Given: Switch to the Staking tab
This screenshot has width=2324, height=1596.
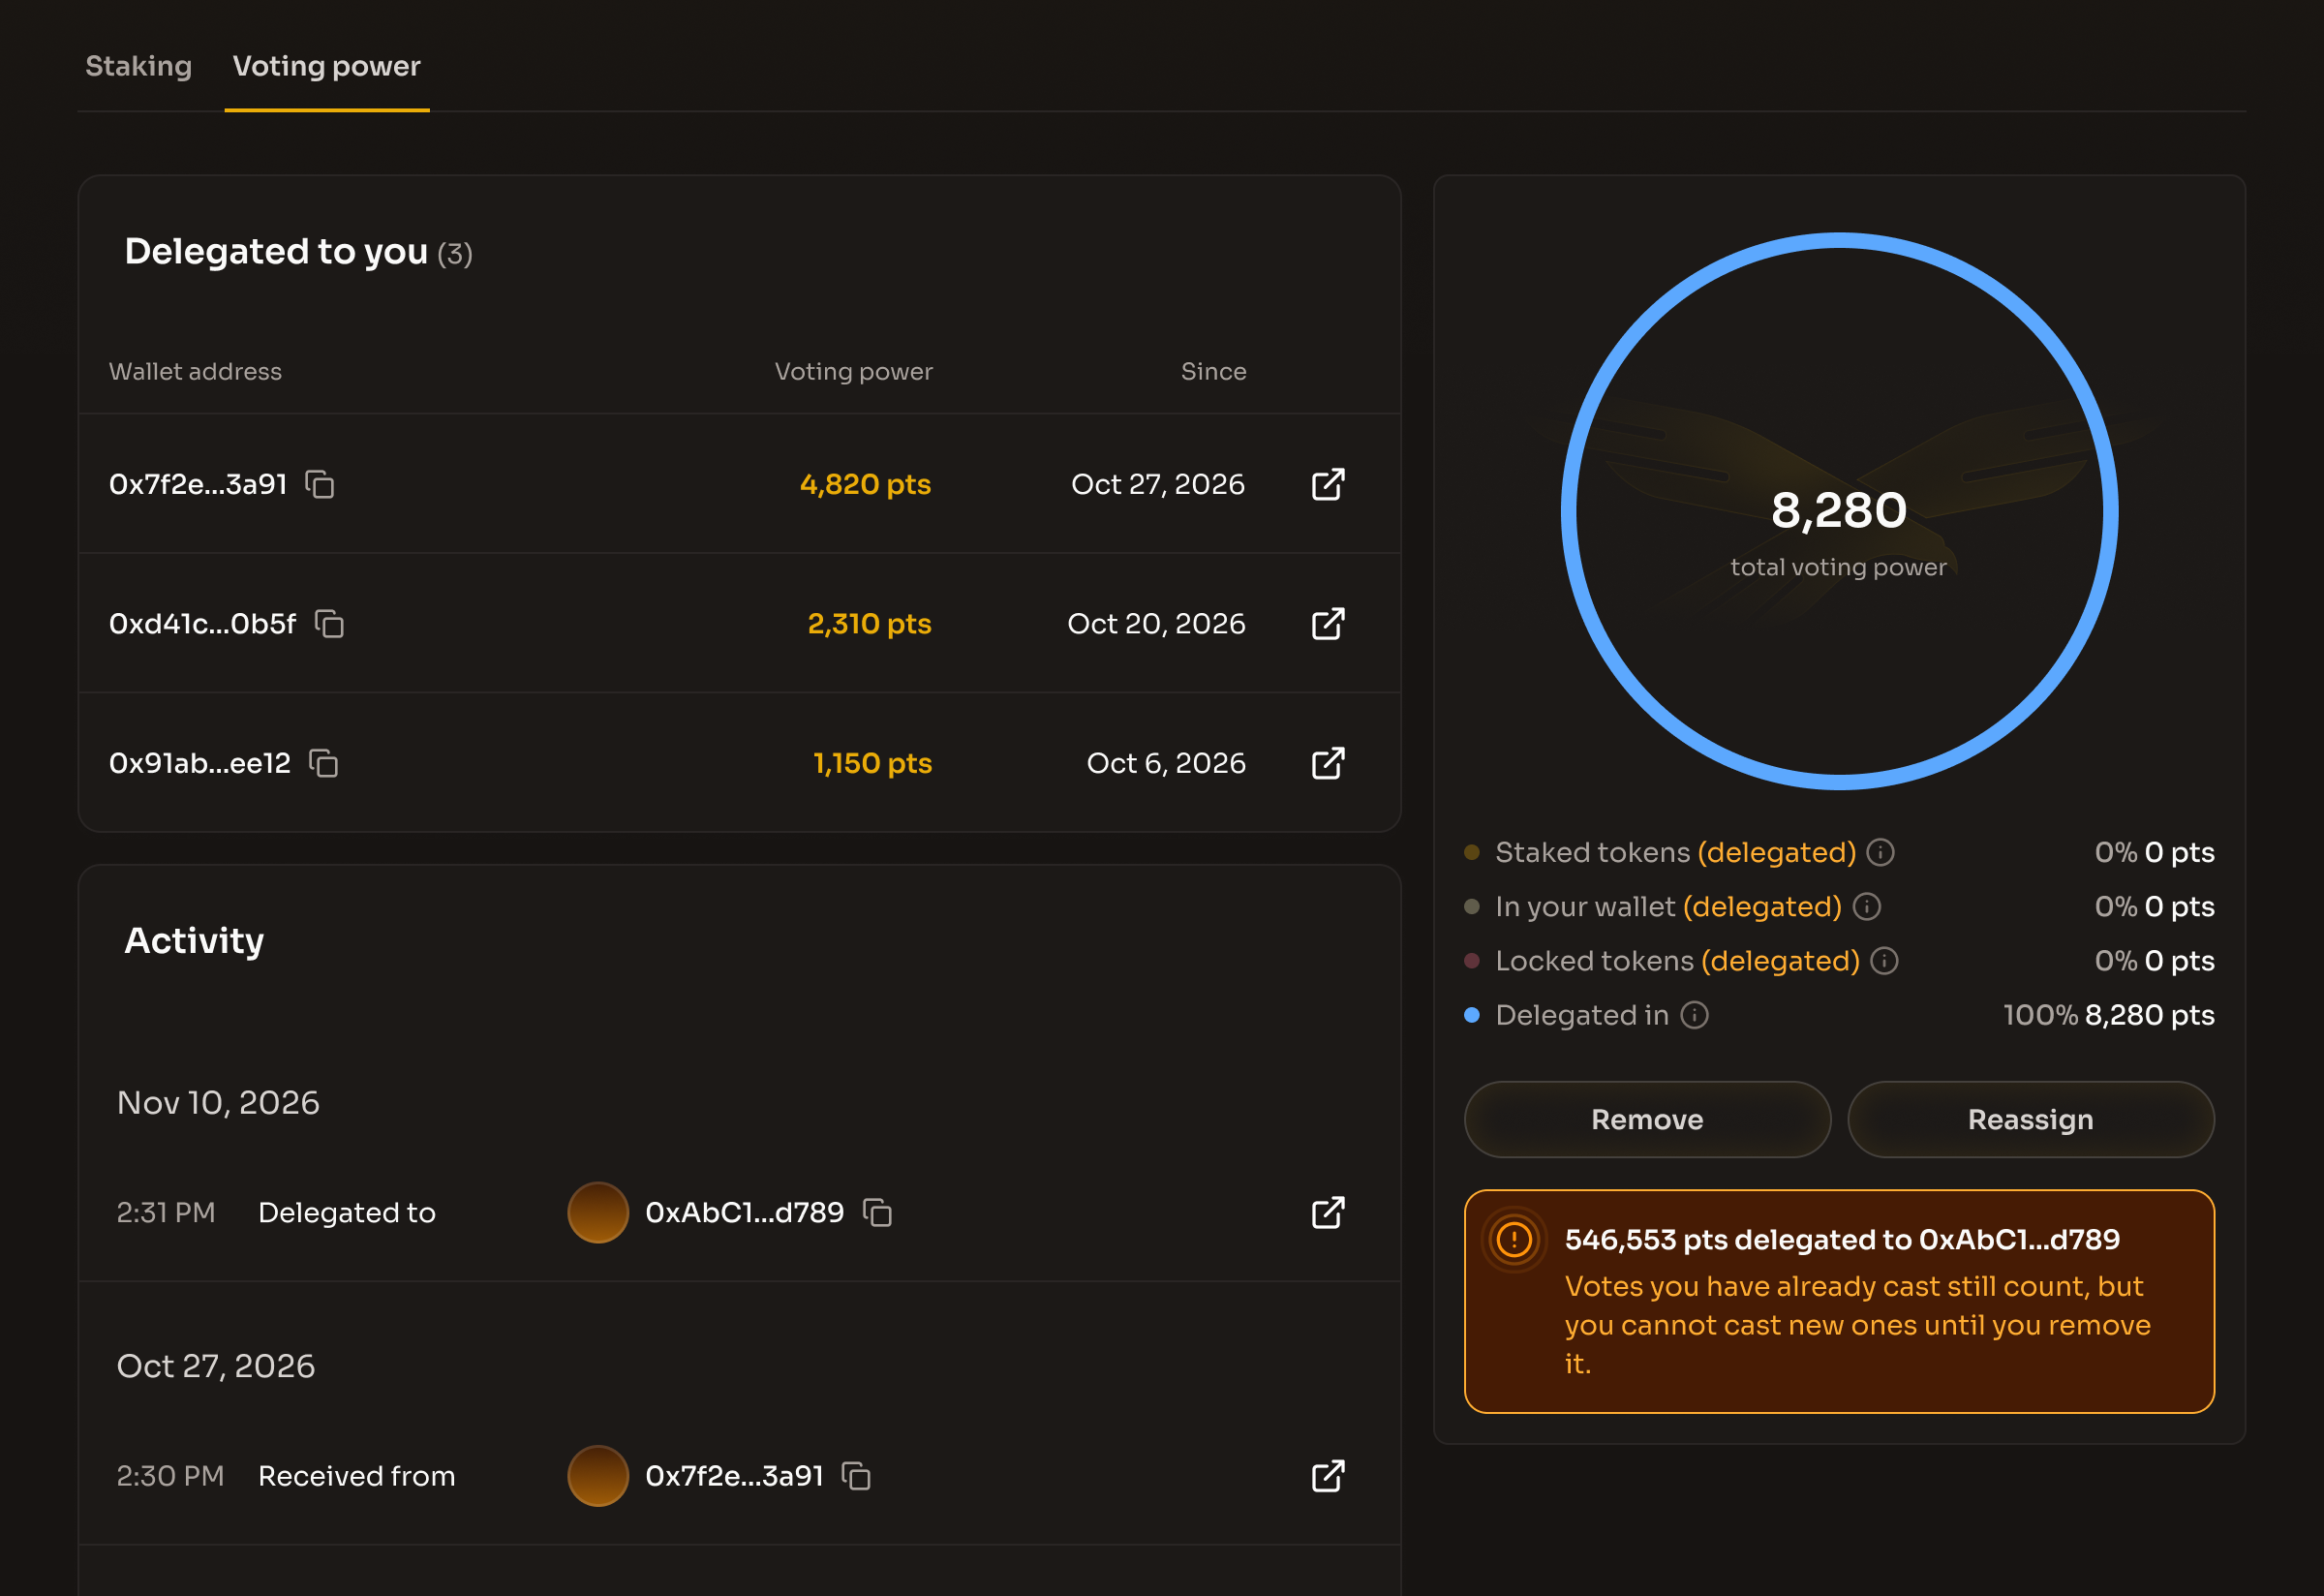Looking at the screenshot, I should pos(139,66).
